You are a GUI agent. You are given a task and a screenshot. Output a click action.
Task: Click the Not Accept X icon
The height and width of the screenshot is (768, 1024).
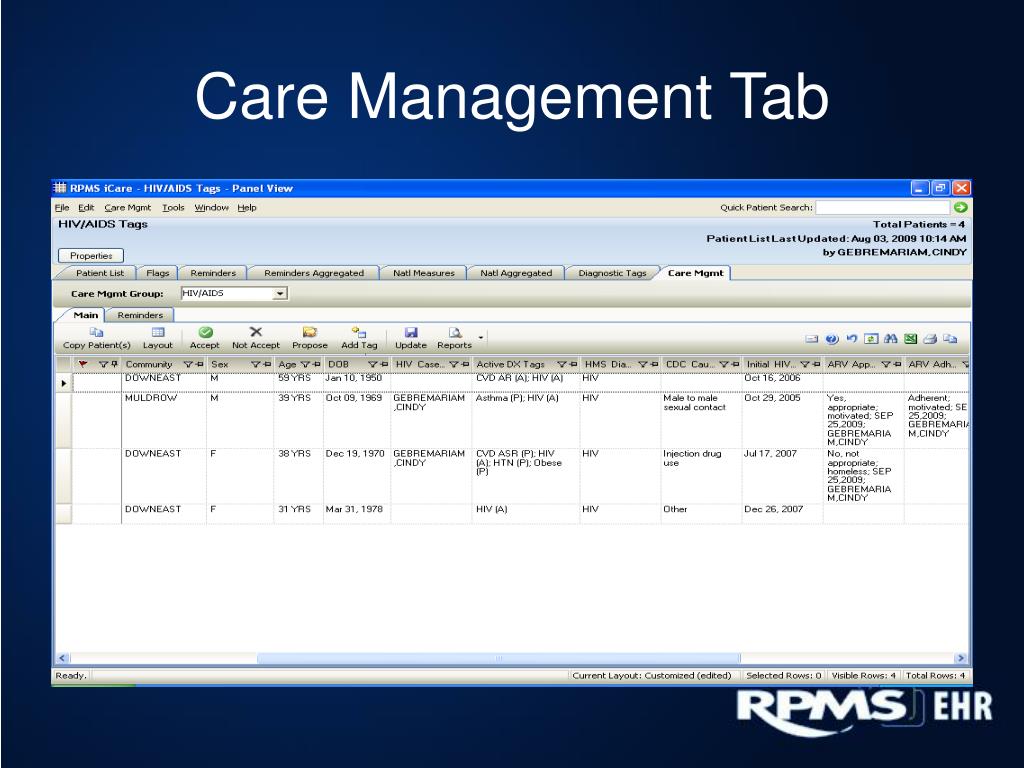[256, 332]
